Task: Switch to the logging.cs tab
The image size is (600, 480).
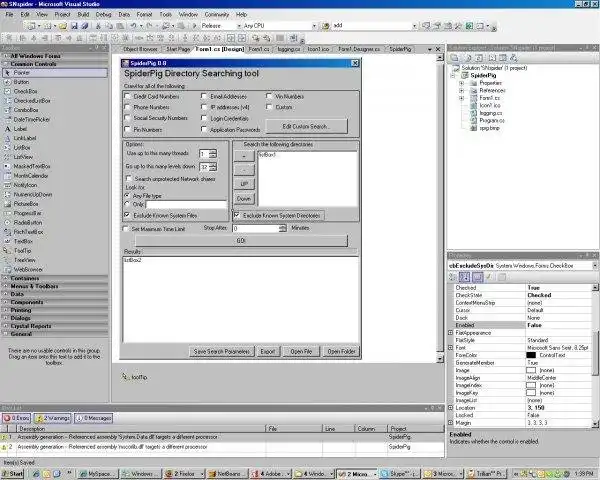Action: point(289,49)
